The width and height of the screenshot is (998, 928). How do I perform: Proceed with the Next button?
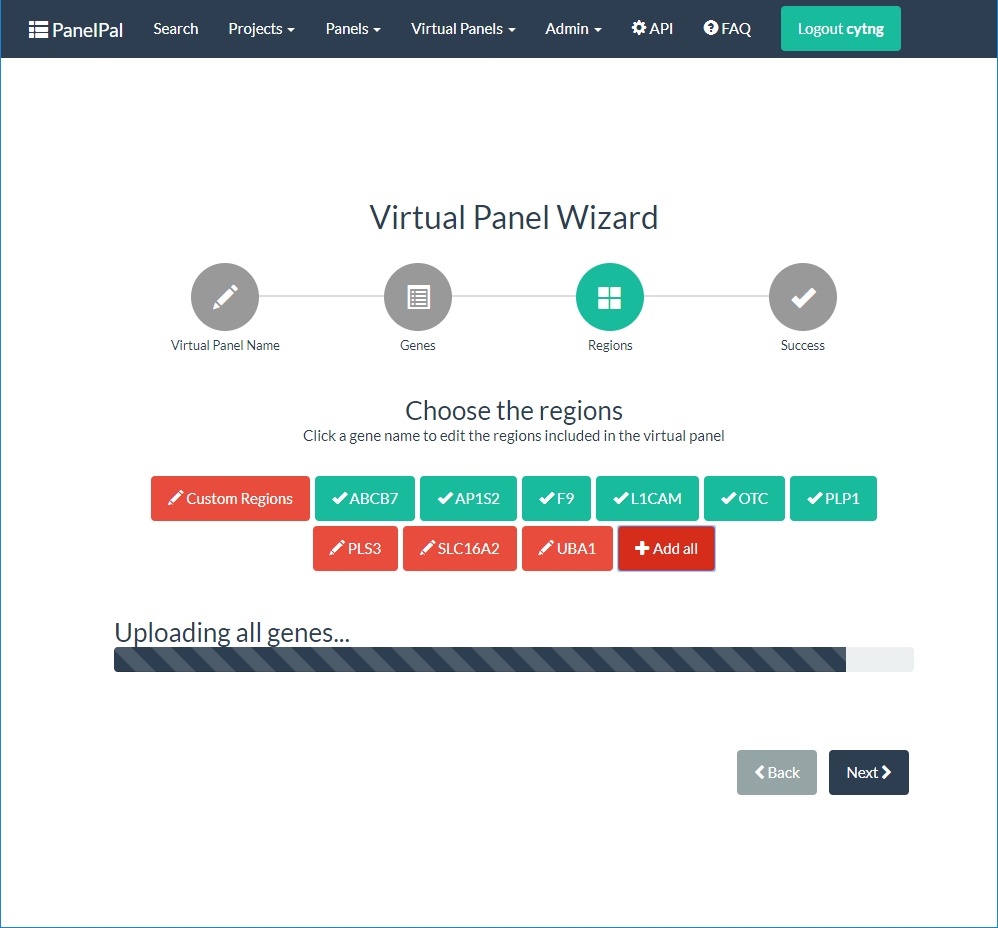click(869, 773)
